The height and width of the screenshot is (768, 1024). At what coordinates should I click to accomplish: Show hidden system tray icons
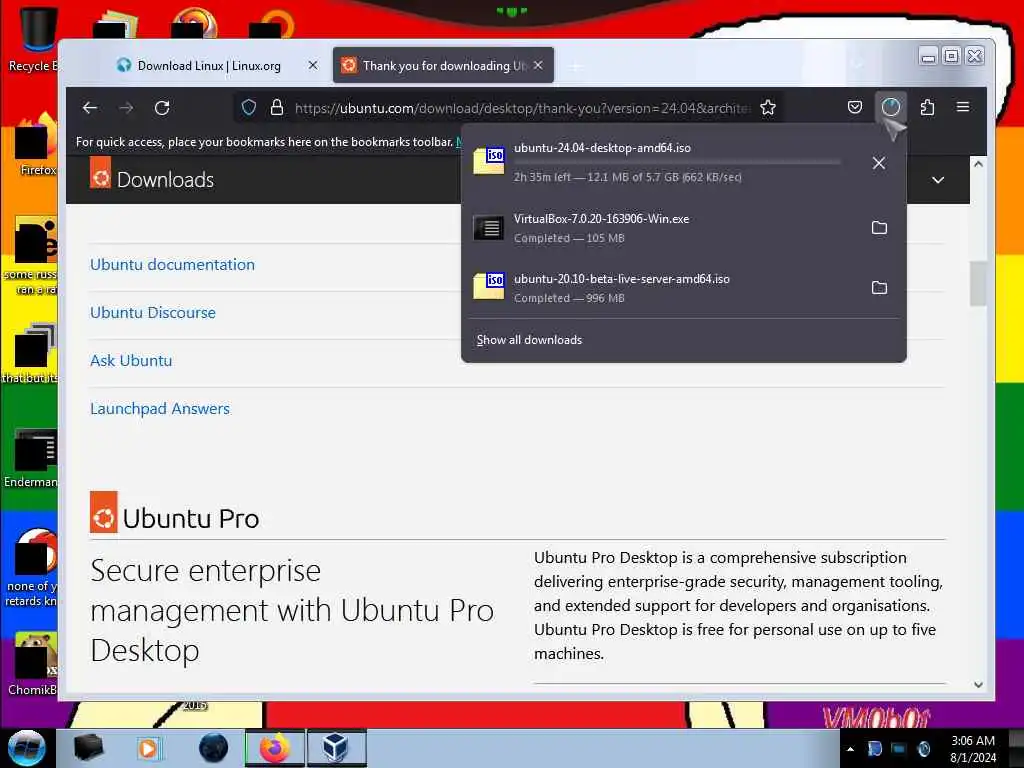(850, 749)
